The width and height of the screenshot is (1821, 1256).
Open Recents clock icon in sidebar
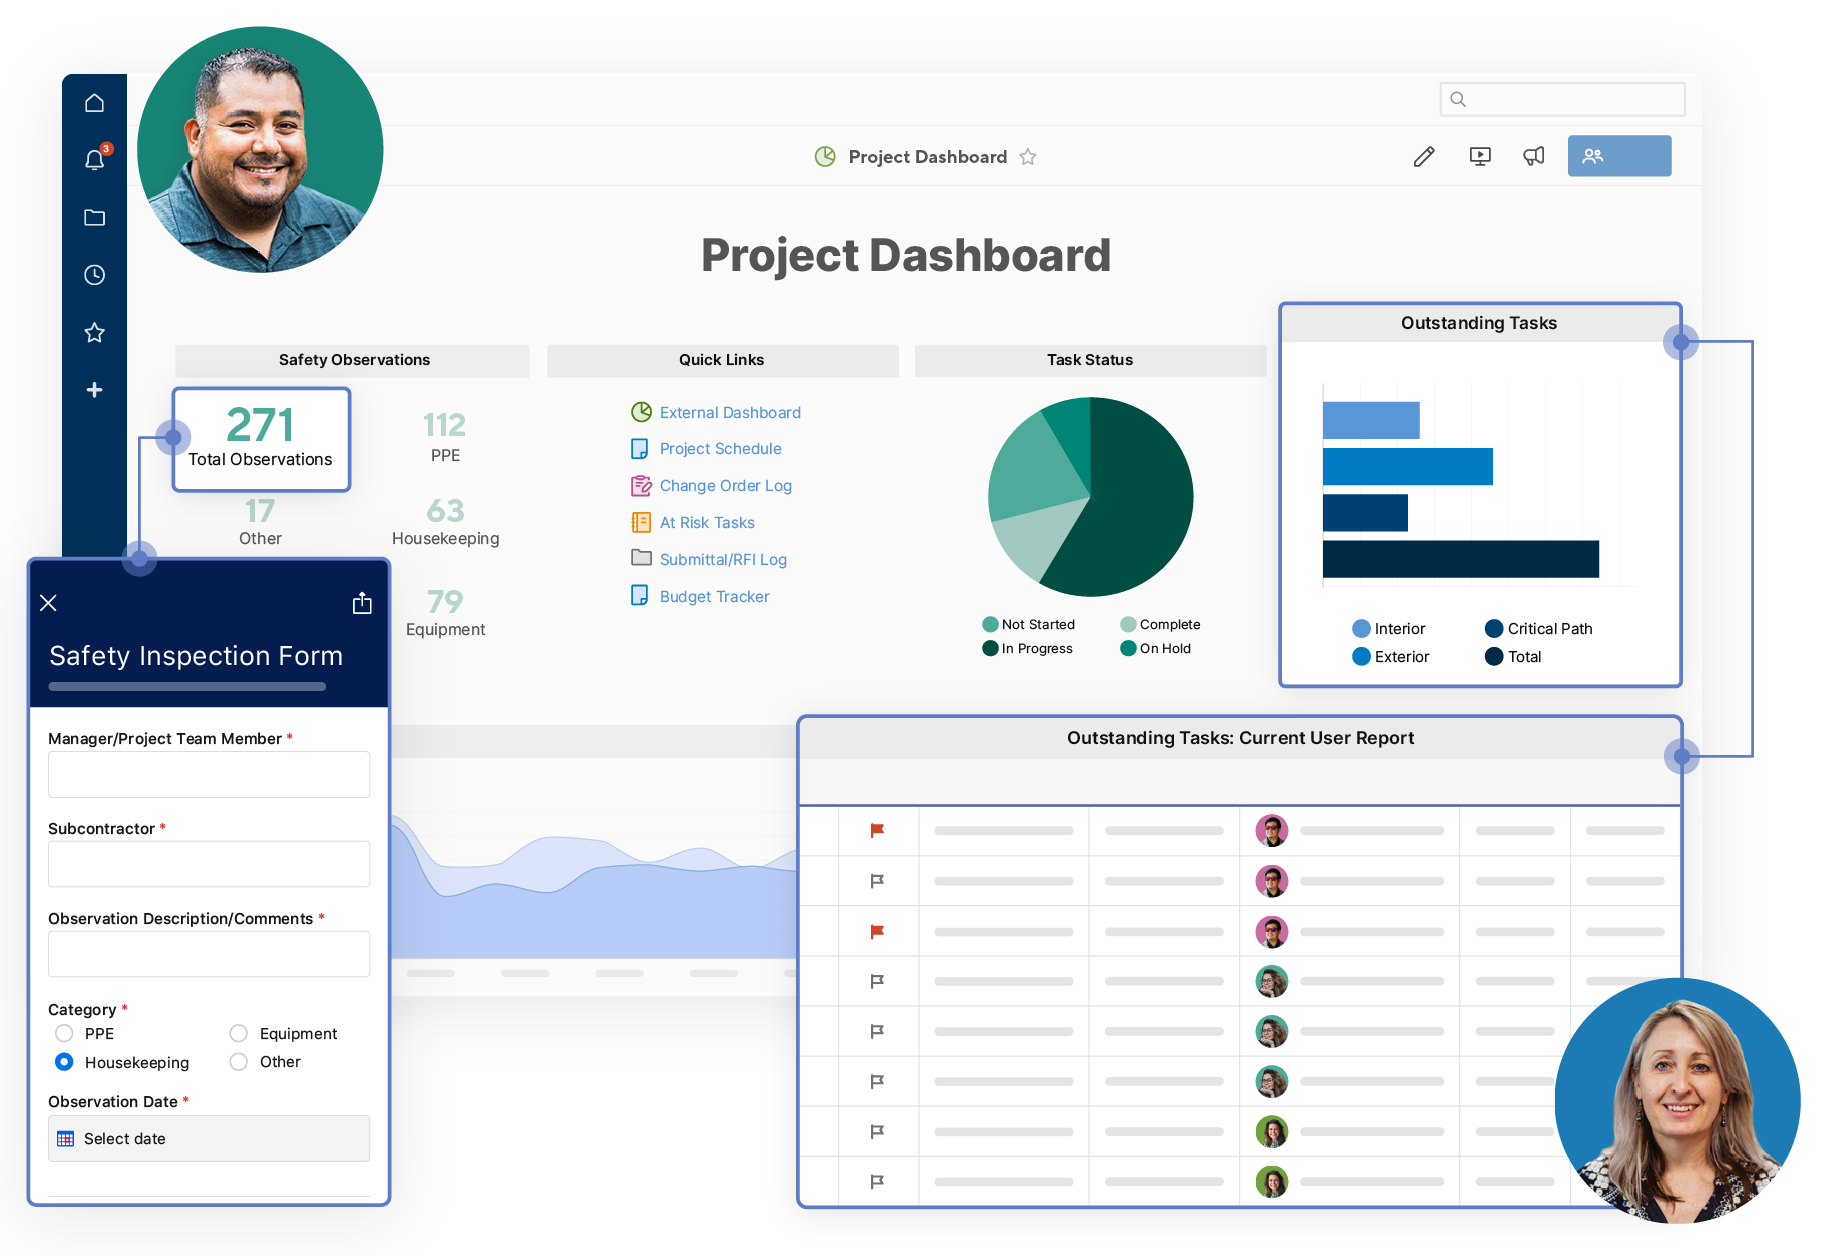point(94,275)
